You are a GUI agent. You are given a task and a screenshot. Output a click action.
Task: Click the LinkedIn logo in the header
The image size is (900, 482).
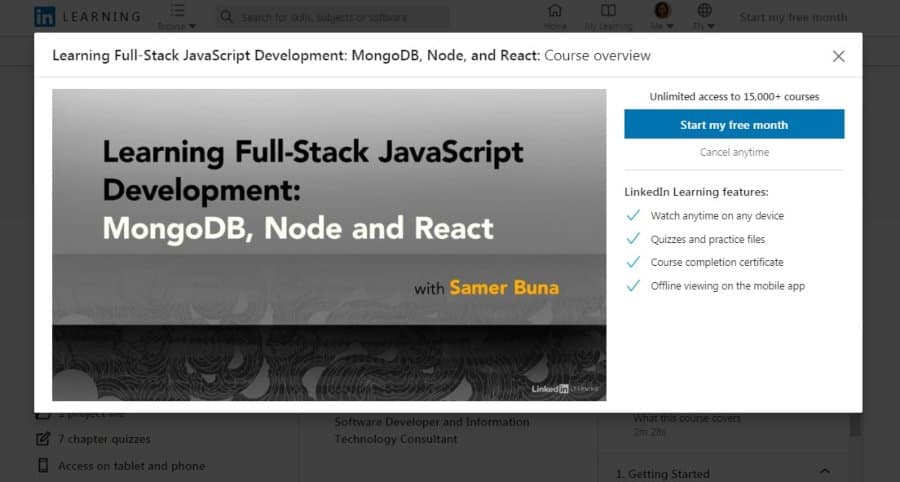click(x=45, y=17)
